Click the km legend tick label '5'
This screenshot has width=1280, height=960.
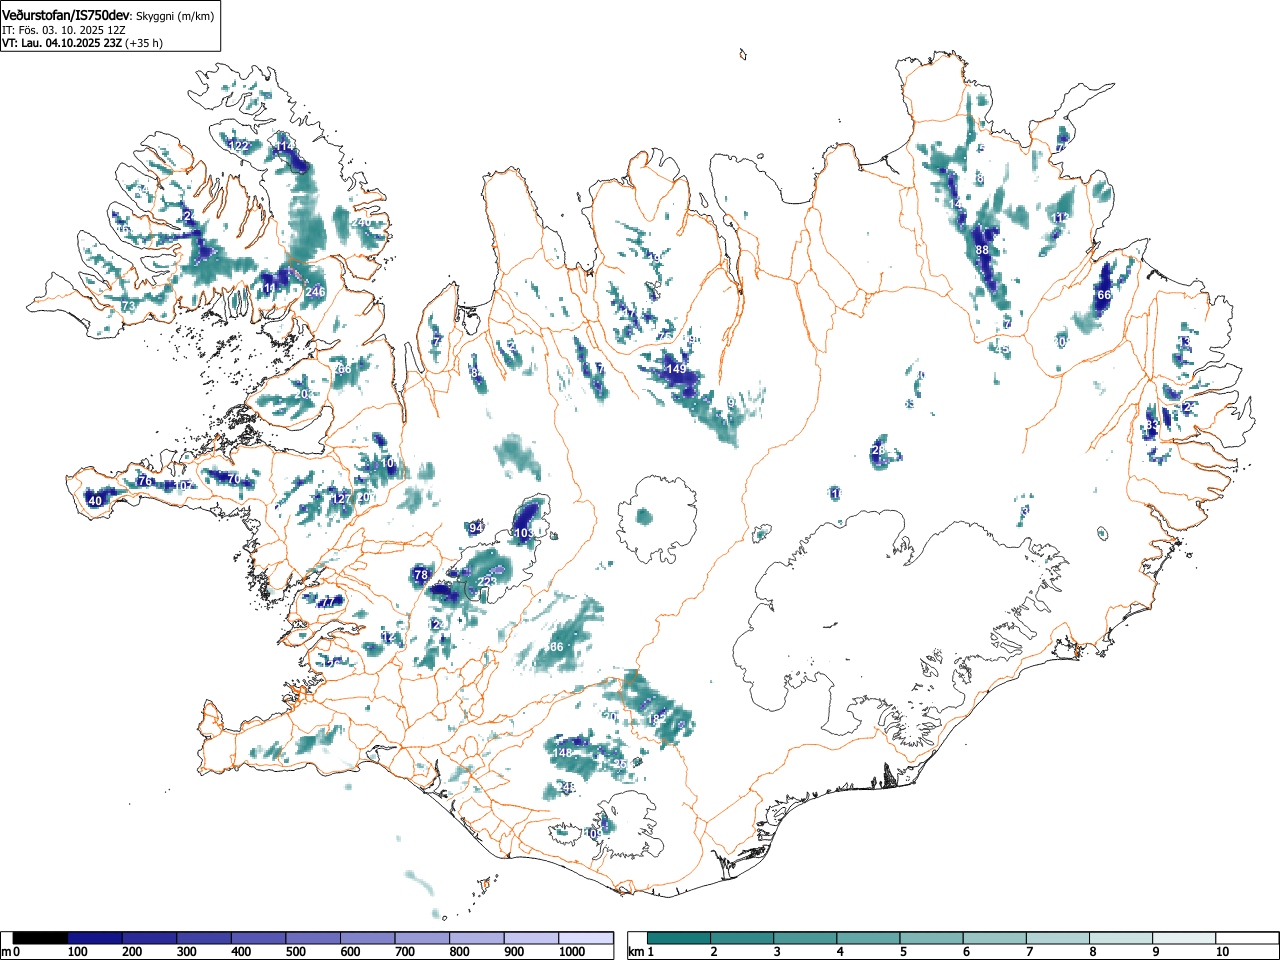point(902,952)
